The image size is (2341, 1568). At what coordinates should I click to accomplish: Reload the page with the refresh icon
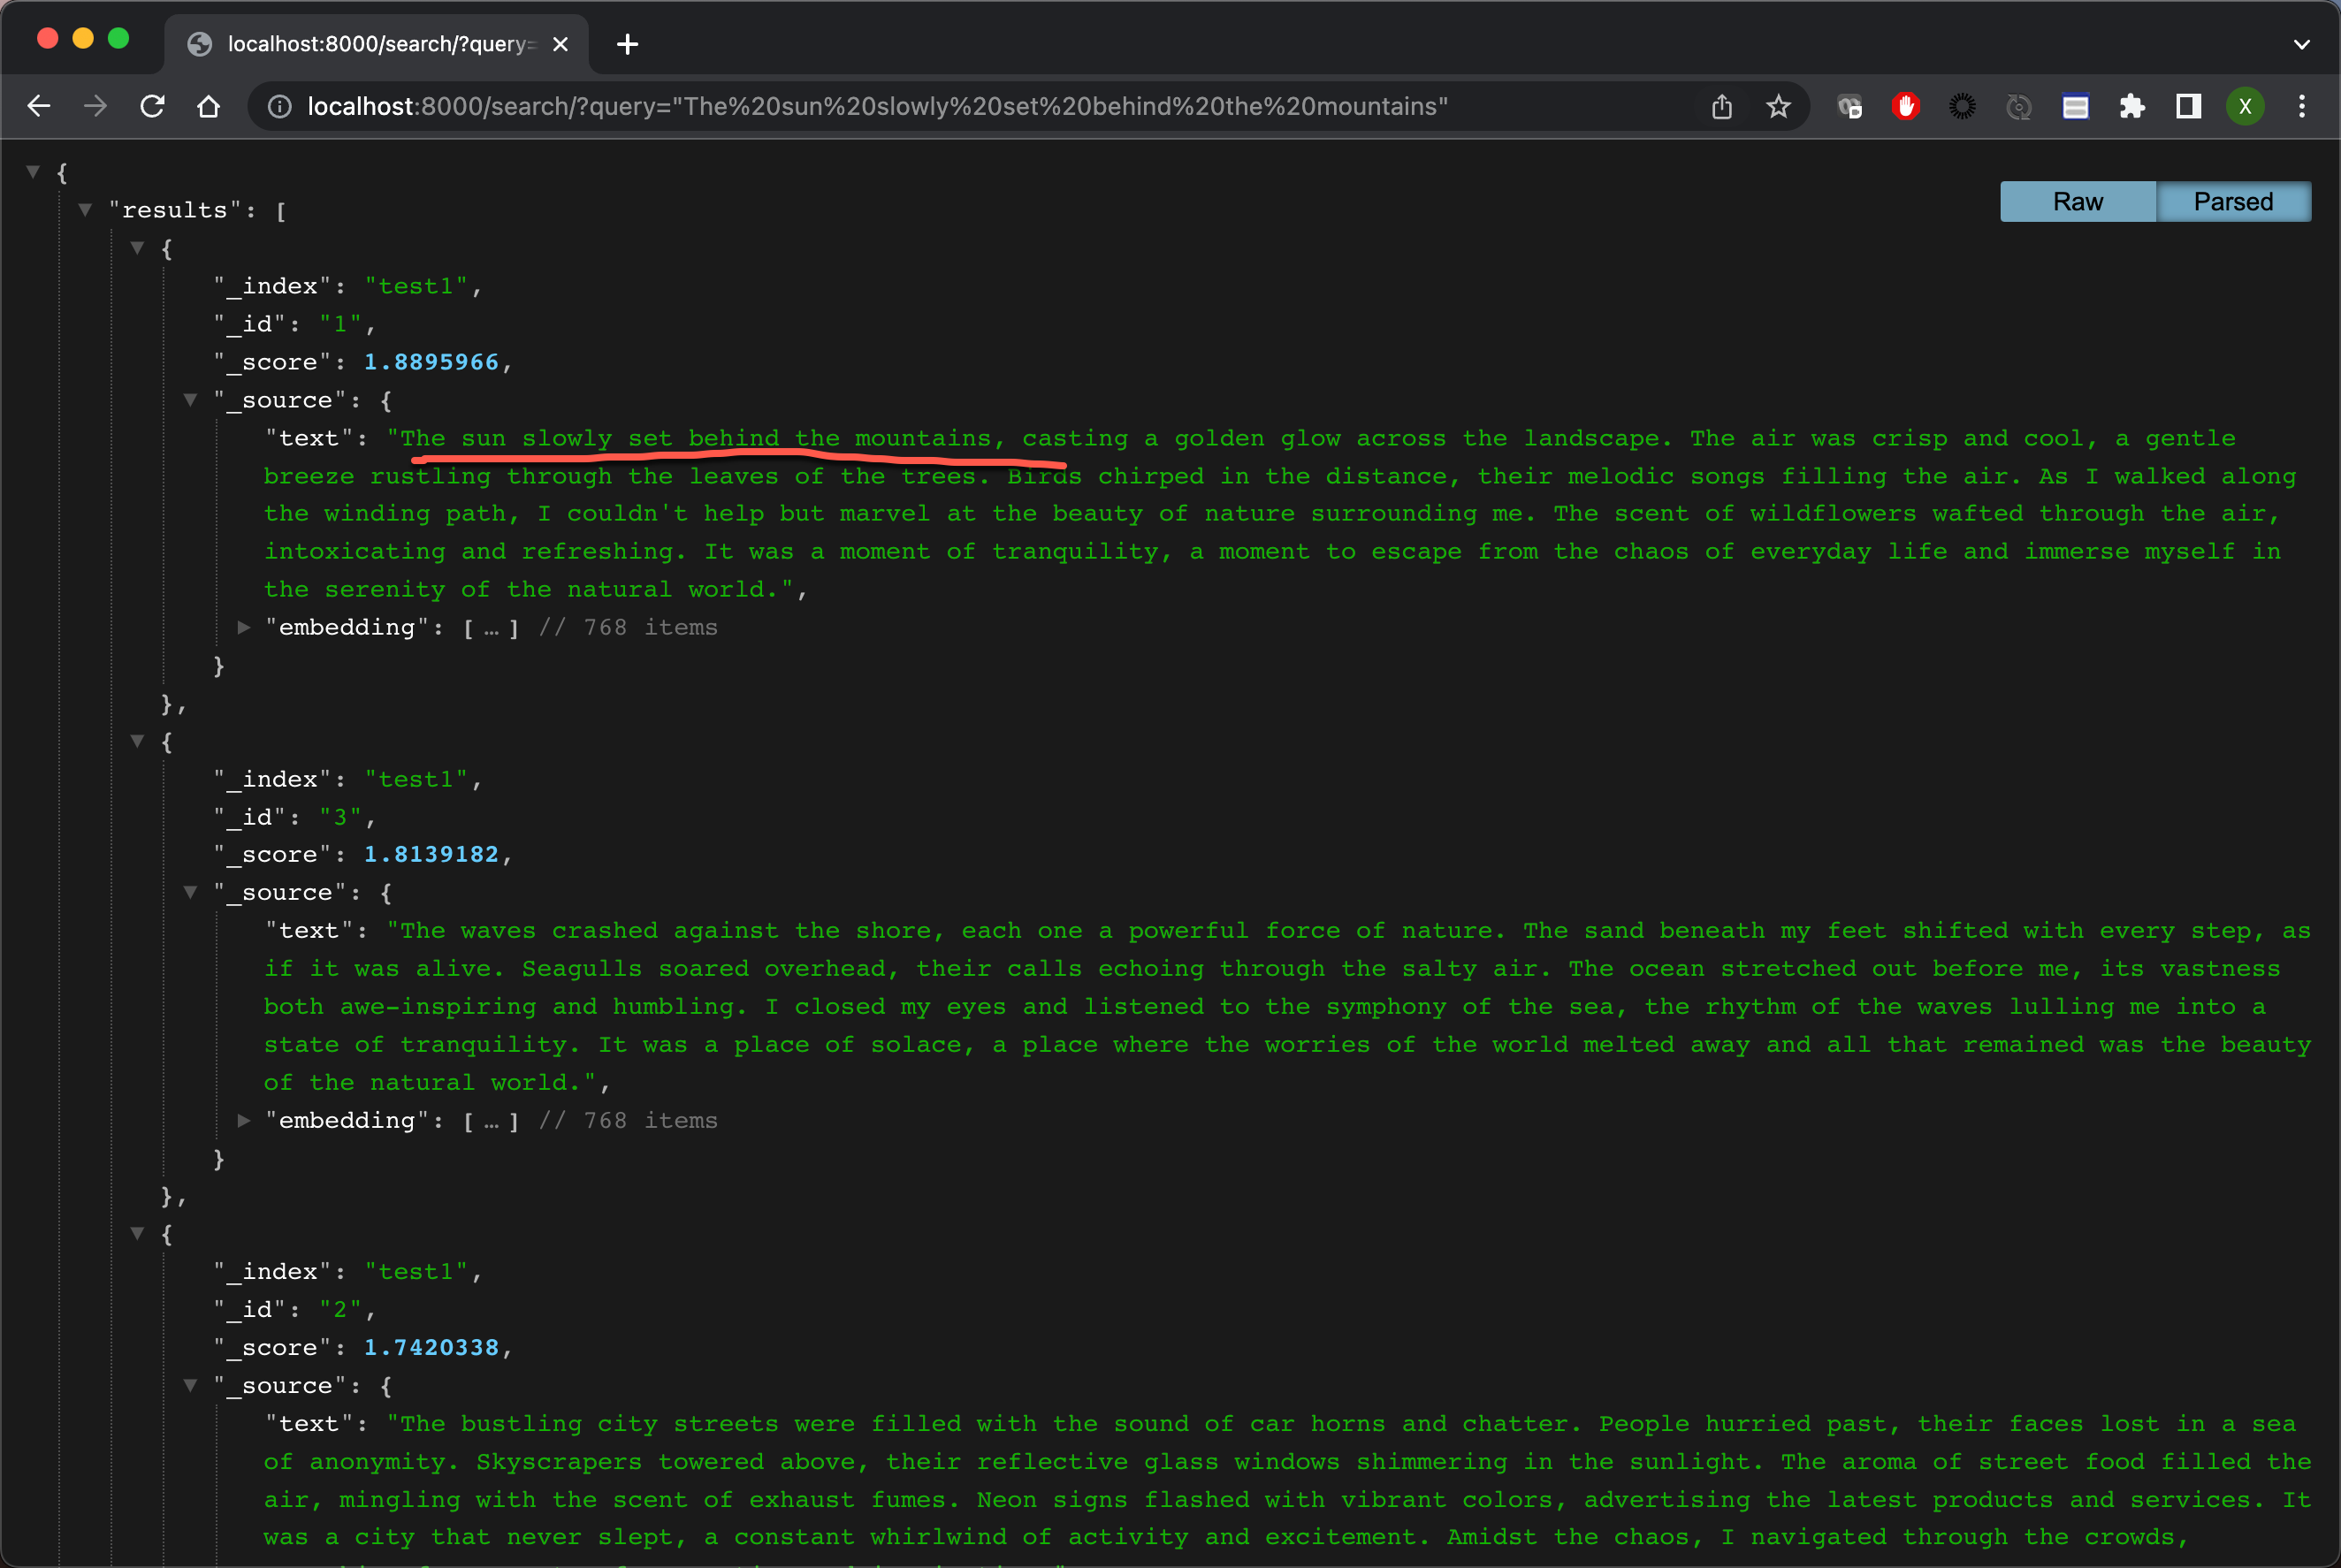coord(152,106)
